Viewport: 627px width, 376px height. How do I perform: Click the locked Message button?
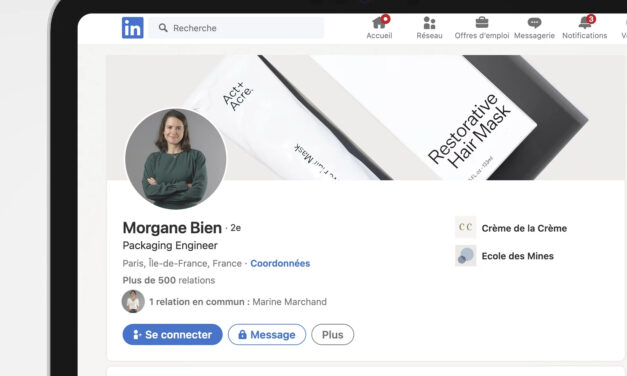pos(267,334)
